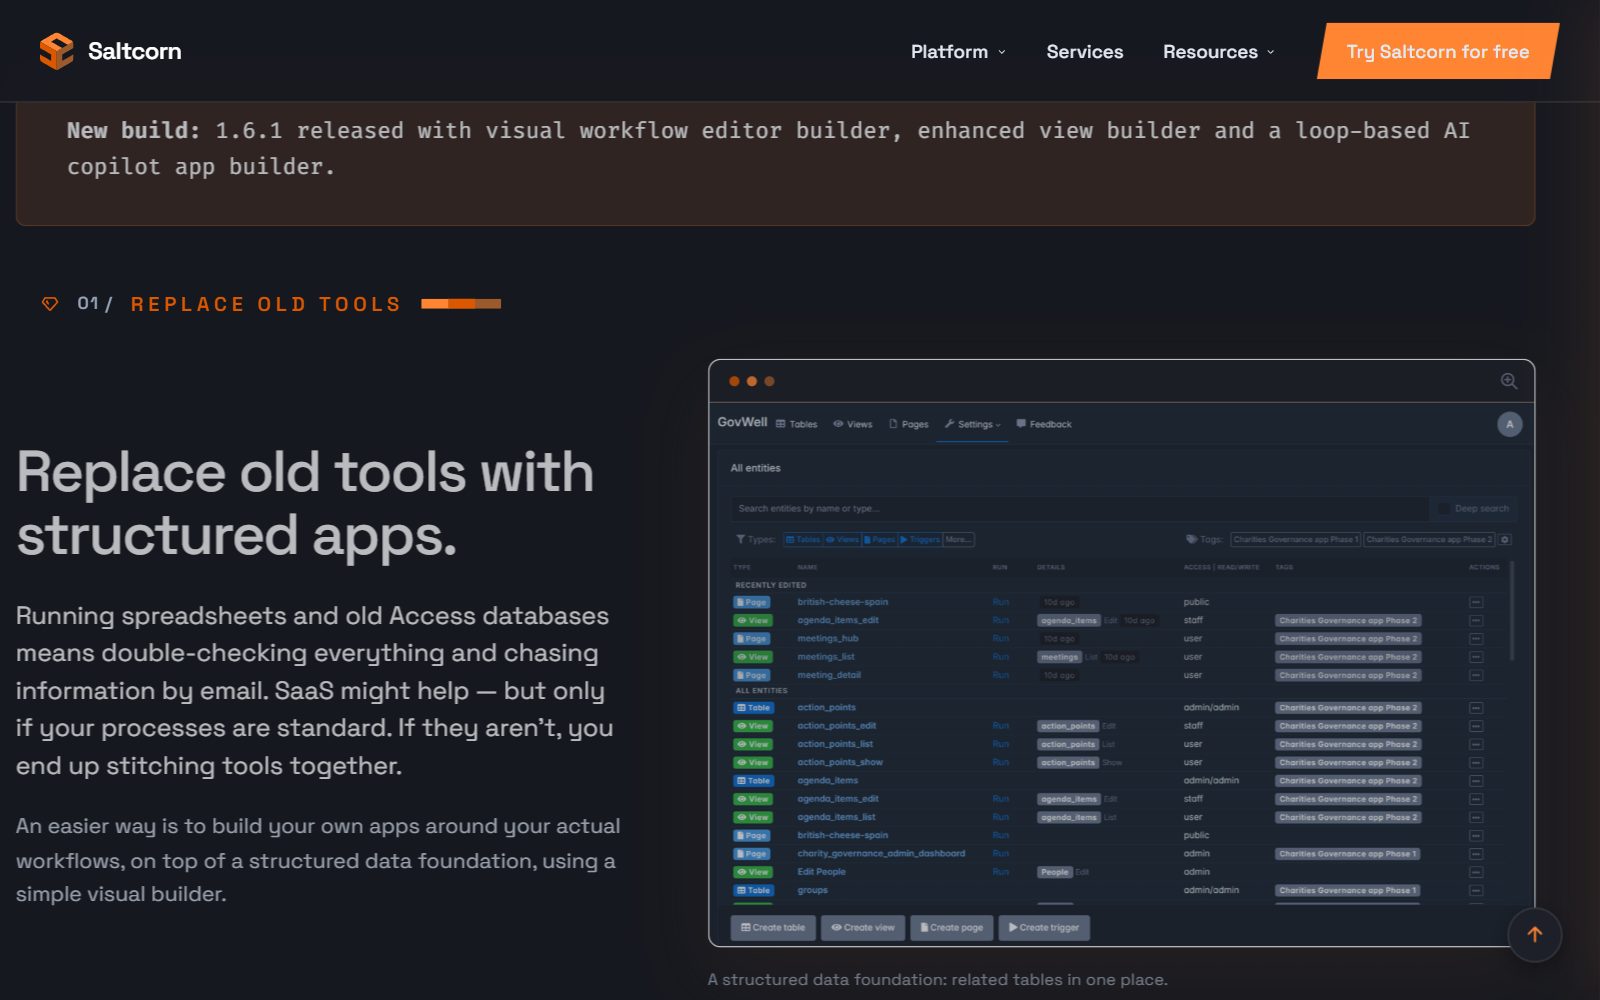Viewport: 1600px width, 1000px height.
Task: Expand Settings in the GovWell screenshot navbar
Action: (x=973, y=424)
